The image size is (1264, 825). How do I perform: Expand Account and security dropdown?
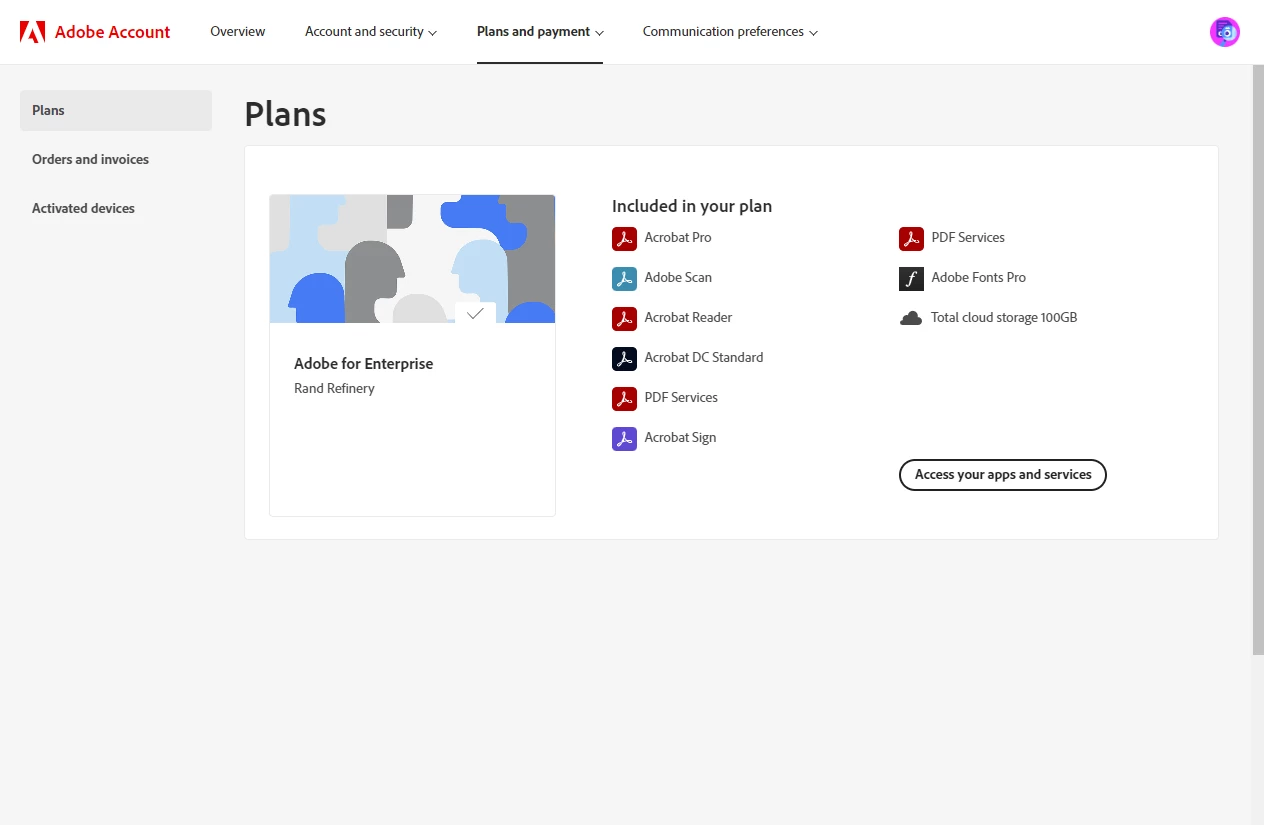371,32
